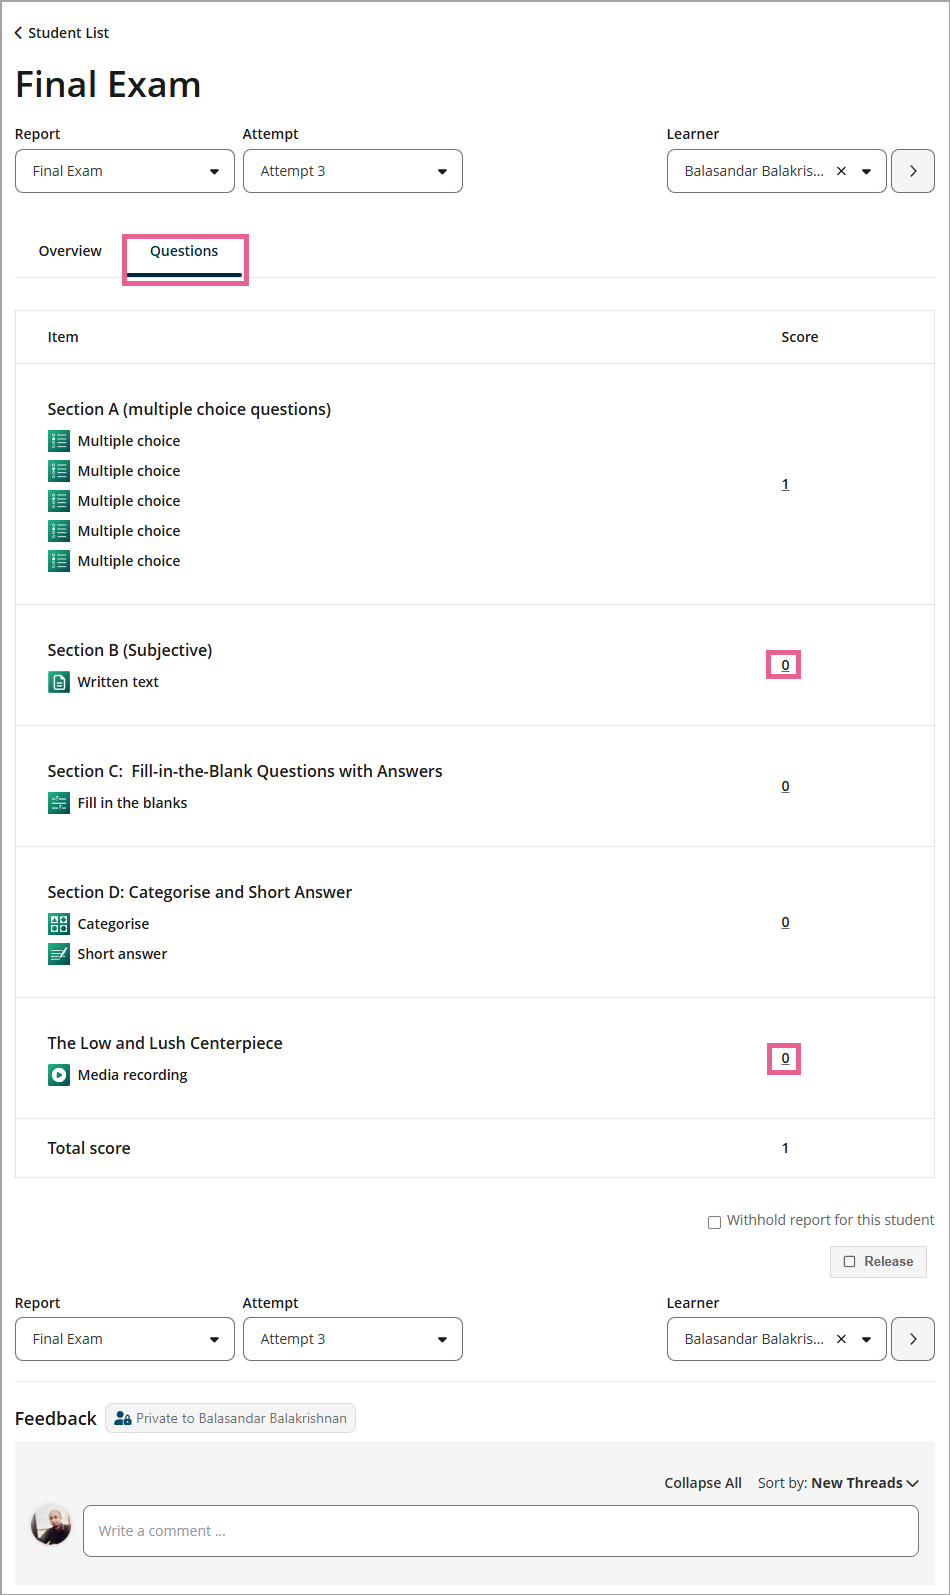Tick the Release checkbox button
This screenshot has height=1595, width=950.
[x=878, y=1262]
